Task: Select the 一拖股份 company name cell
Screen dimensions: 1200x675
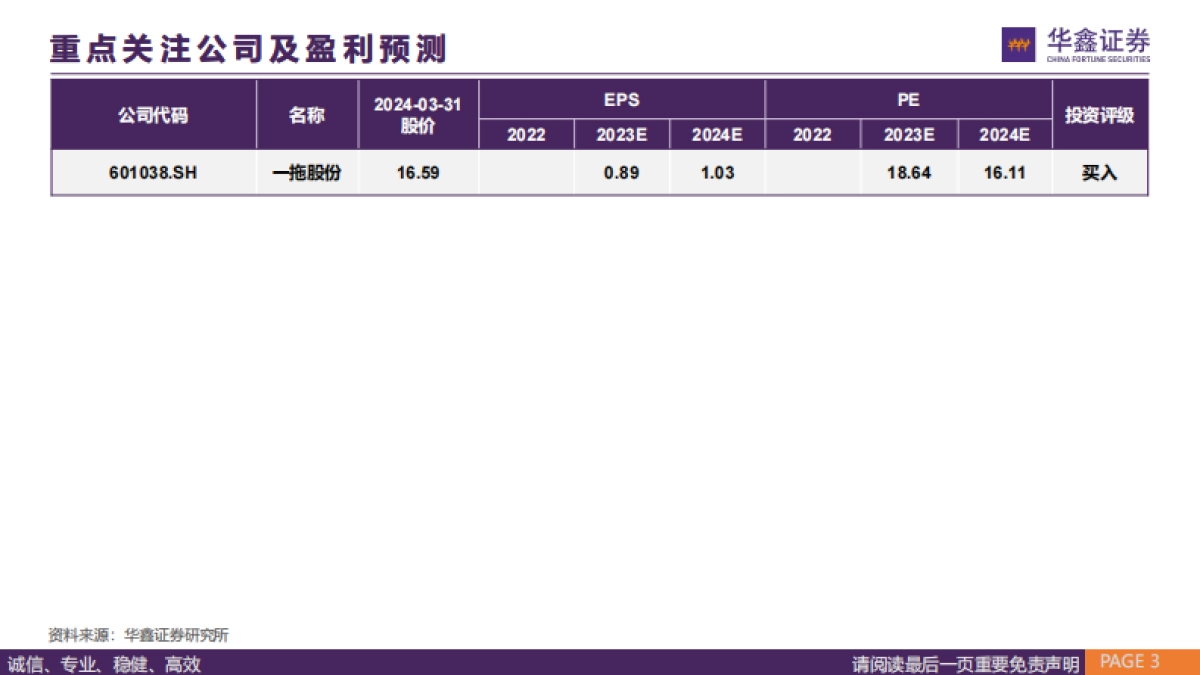Action: pos(309,172)
